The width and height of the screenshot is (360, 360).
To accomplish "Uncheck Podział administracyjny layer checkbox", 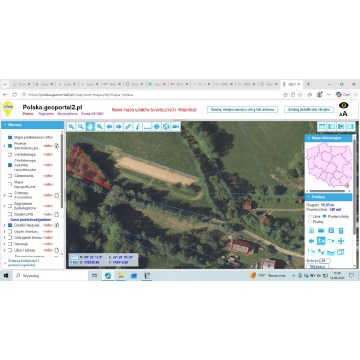I will click(x=10, y=146).
